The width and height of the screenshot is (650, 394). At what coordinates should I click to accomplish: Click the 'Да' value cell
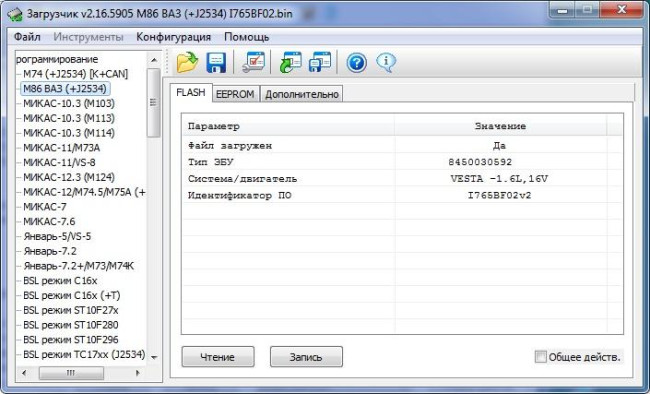[x=500, y=146]
